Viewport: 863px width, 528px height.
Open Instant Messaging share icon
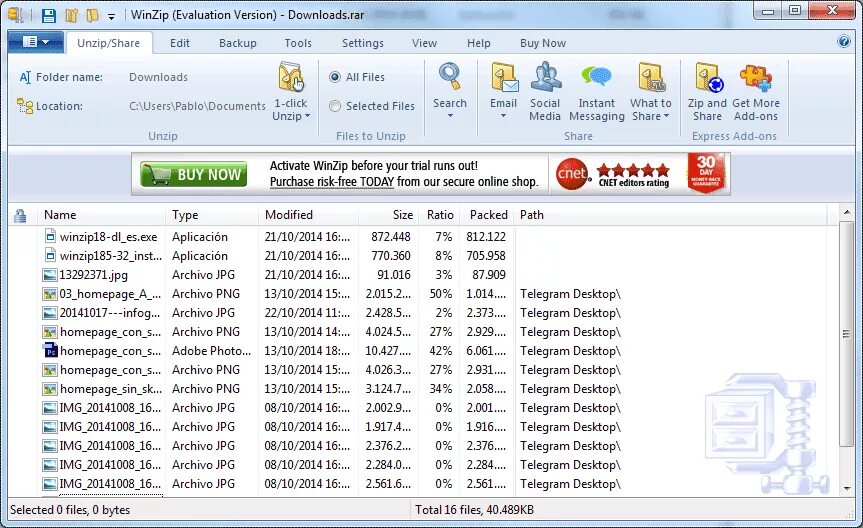596,77
